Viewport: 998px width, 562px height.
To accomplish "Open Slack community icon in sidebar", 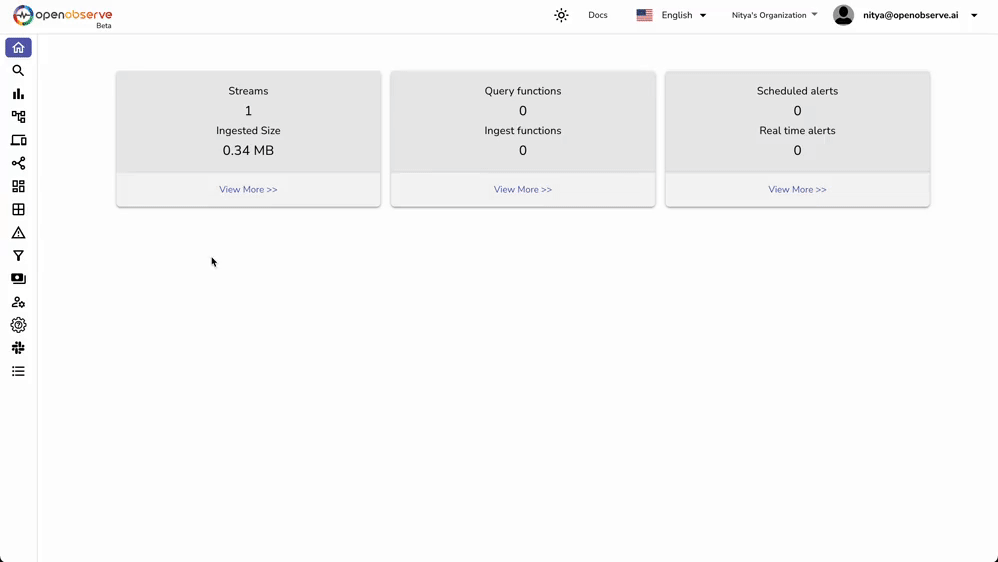I will click(18, 348).
